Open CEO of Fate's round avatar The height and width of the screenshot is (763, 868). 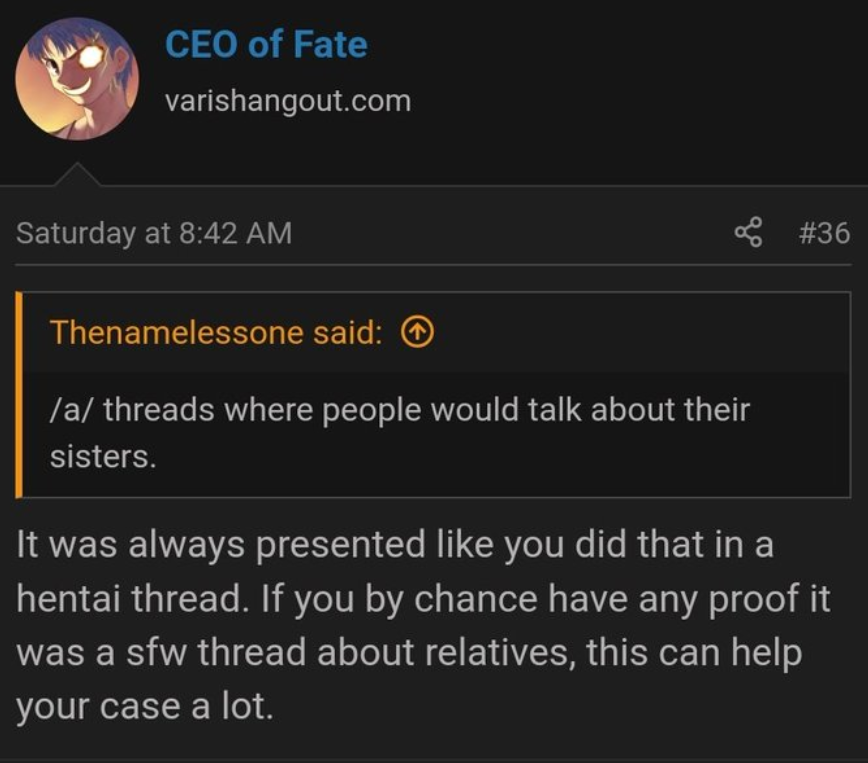point(77,78)
